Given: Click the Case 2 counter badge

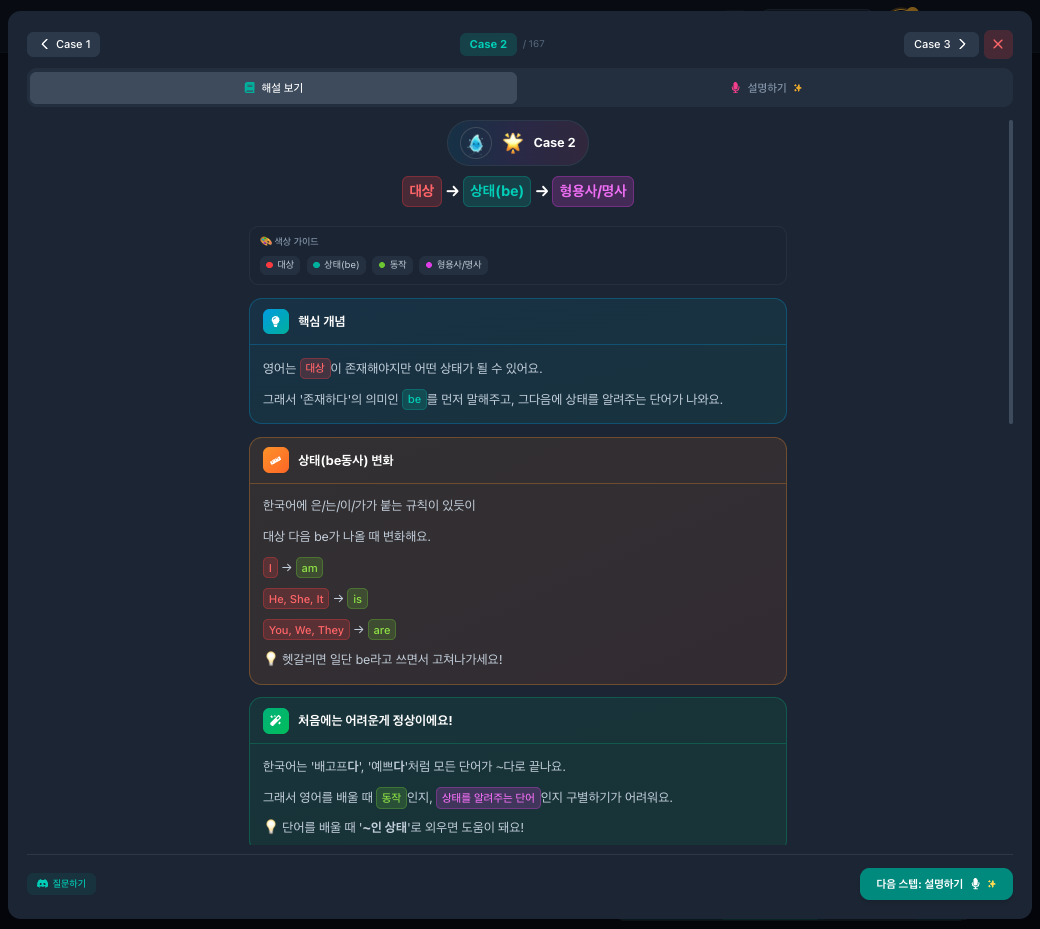Looking at the screenshot, I should 488,44.
